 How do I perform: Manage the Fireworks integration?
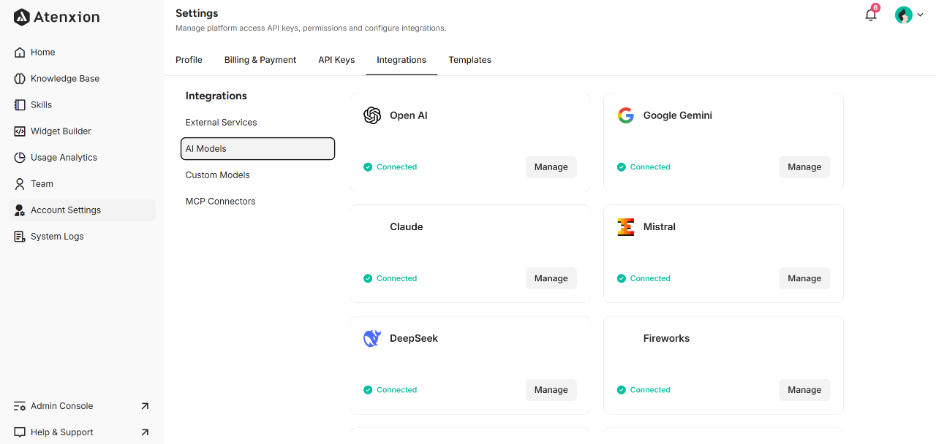pos(804,390)
